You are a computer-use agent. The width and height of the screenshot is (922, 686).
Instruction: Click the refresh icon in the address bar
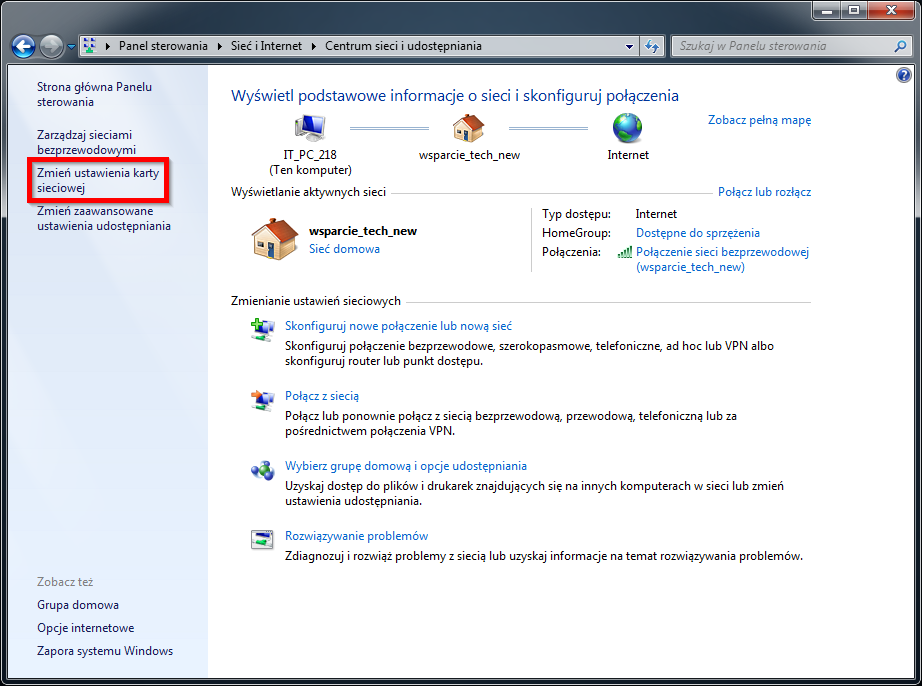coord(651,45)
